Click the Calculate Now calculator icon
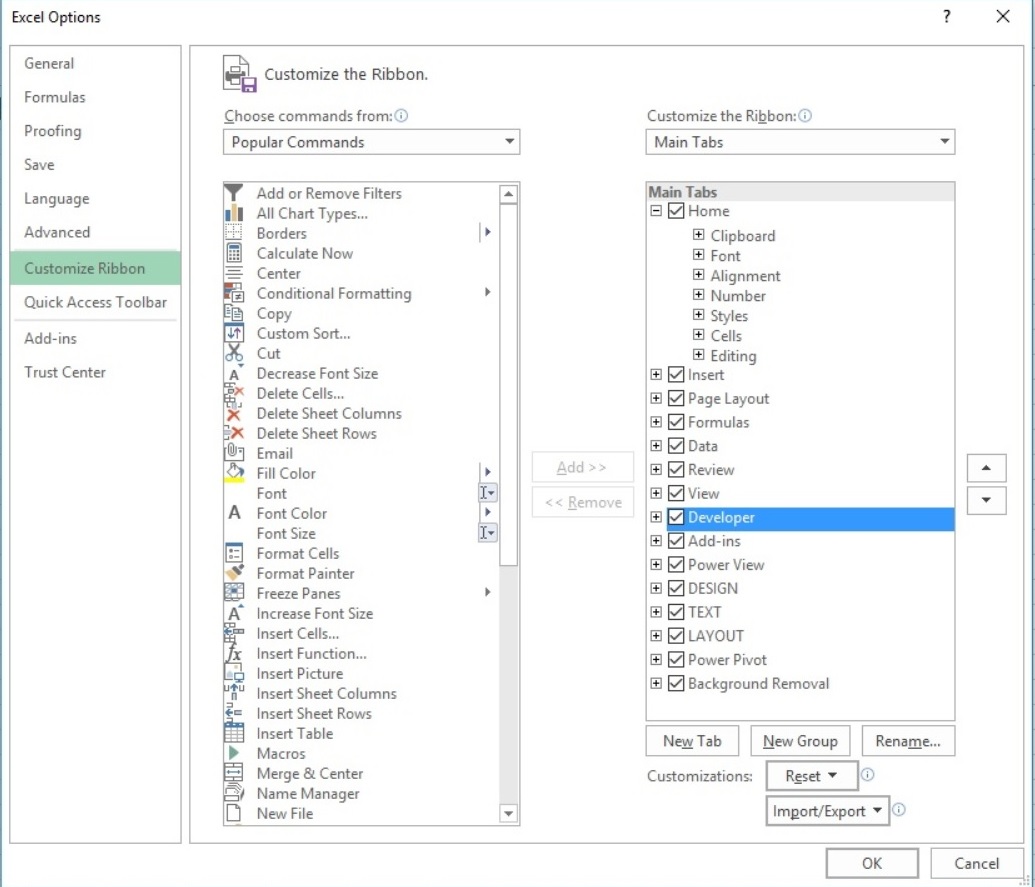This screenshot has width=1035, height=887. [x=234, y=253]
